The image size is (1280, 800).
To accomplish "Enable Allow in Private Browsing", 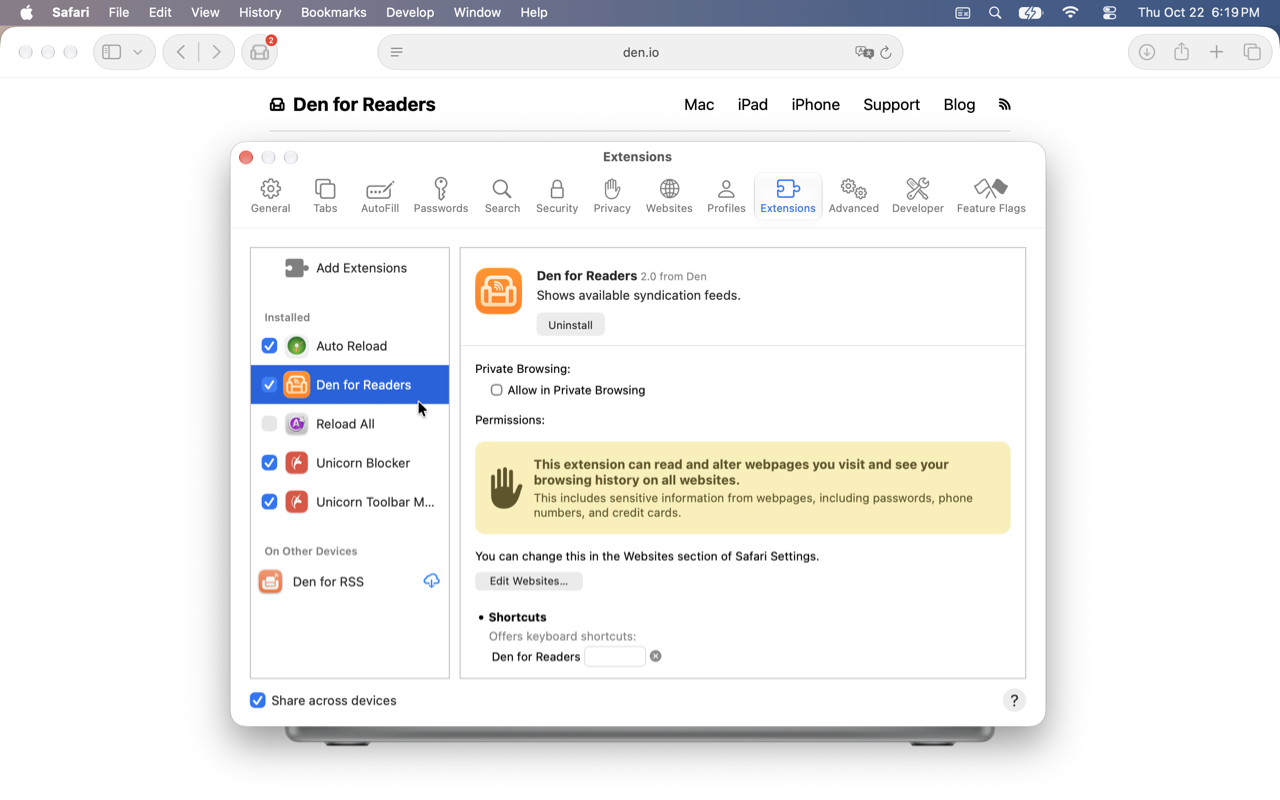I will point(496,390).
